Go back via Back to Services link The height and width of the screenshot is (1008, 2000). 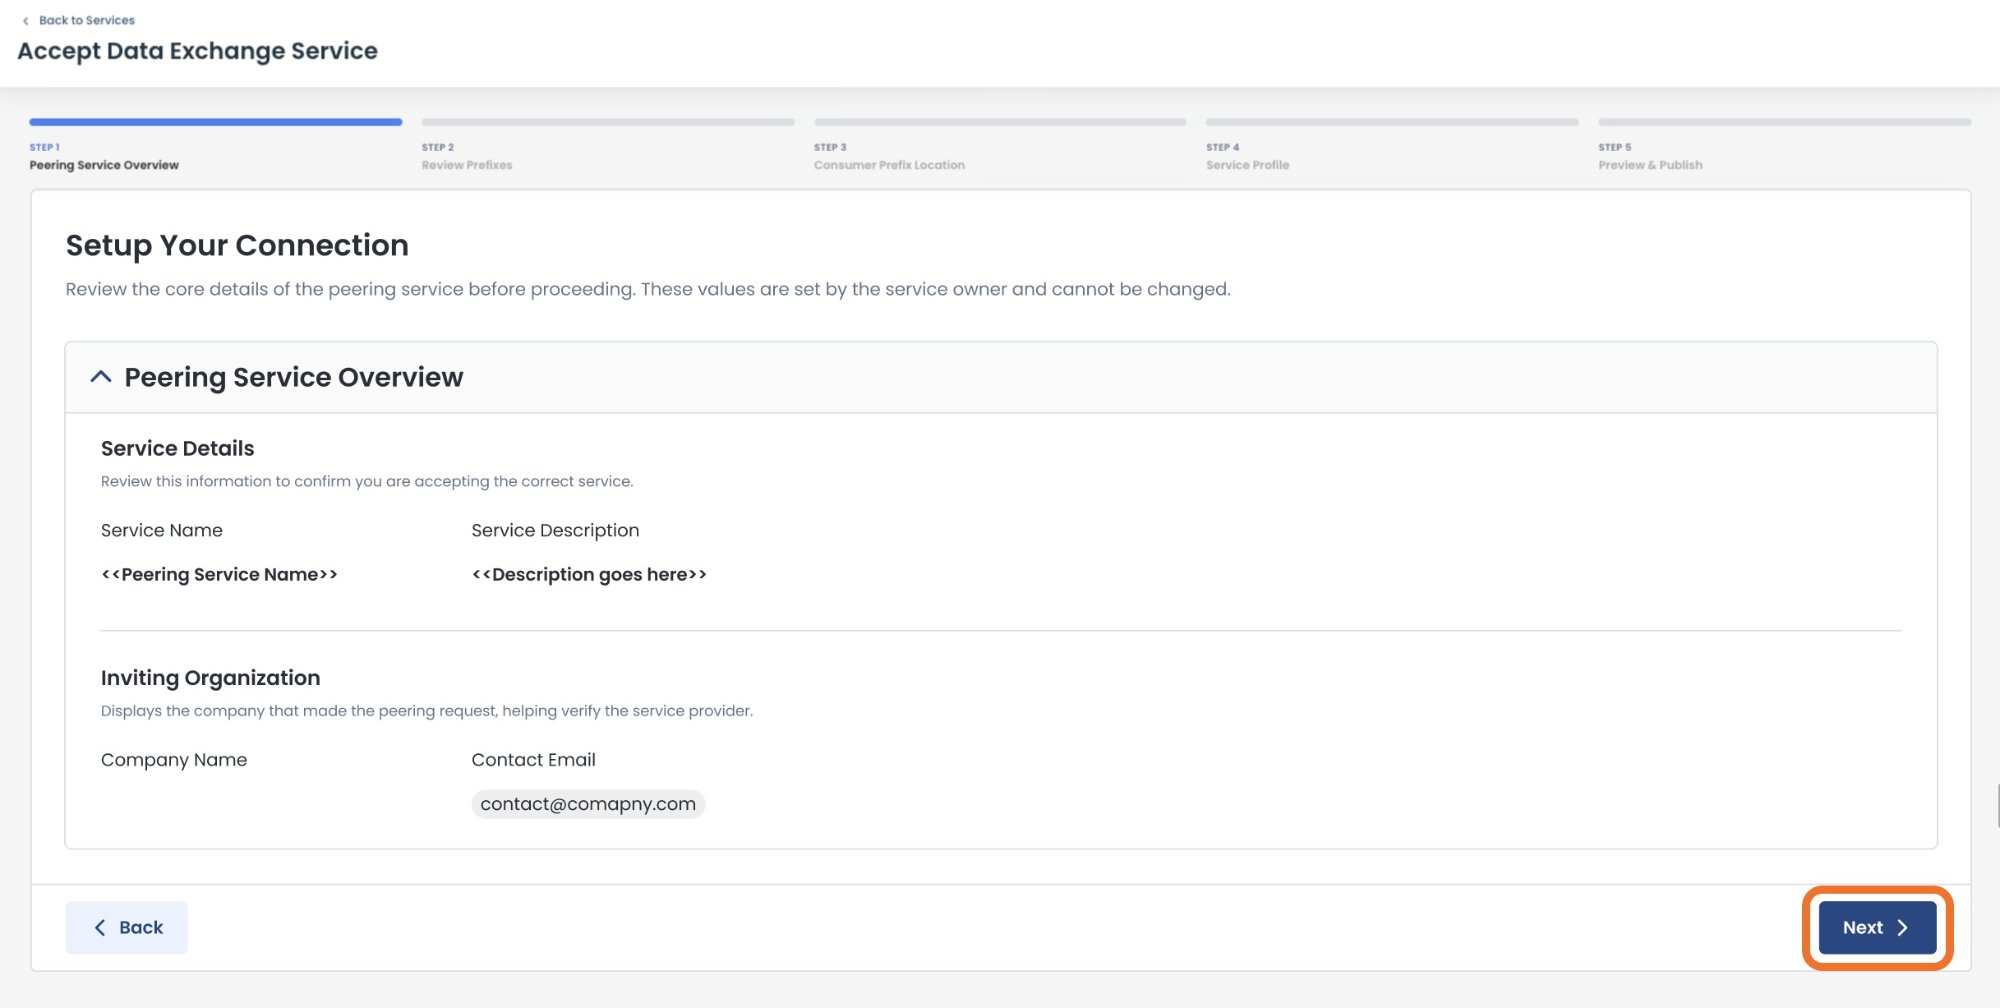coord(78,20)
